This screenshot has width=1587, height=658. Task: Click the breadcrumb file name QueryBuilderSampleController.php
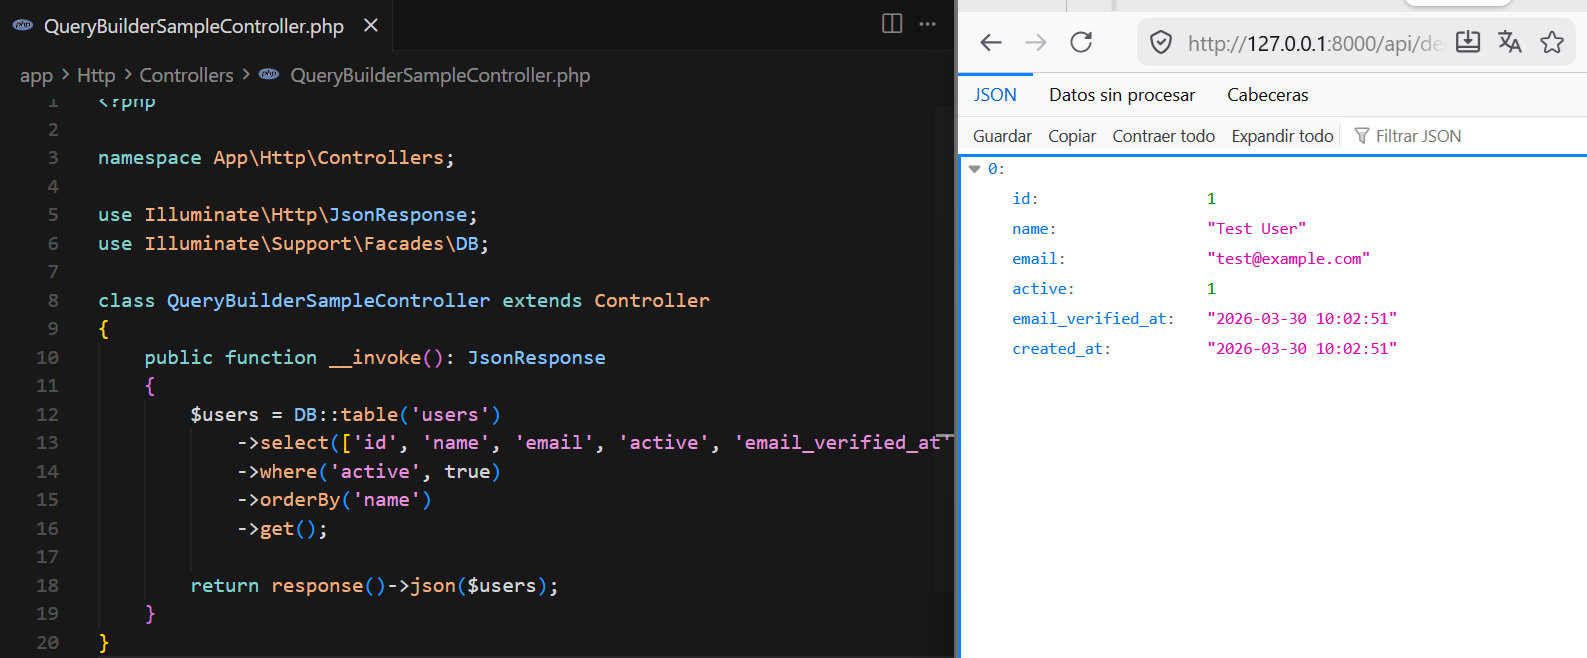[x=440, y=75]
